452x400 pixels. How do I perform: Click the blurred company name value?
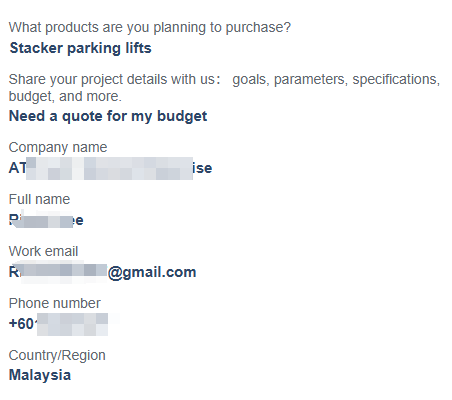(110, 168)
